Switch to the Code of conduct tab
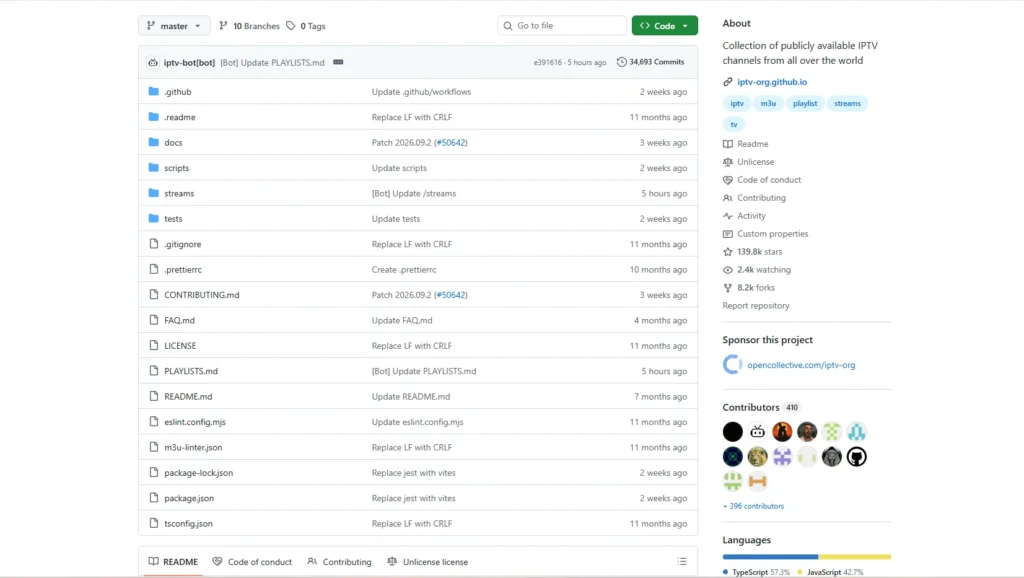Screen dimensions: 1024x578 tap(252, 562)
